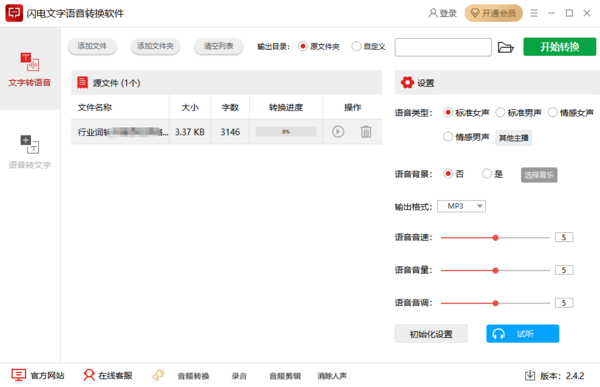The width and height of the screenshot is (600, 387).
Task: Click the 源文件 list icon
Action: pos(82,82)
